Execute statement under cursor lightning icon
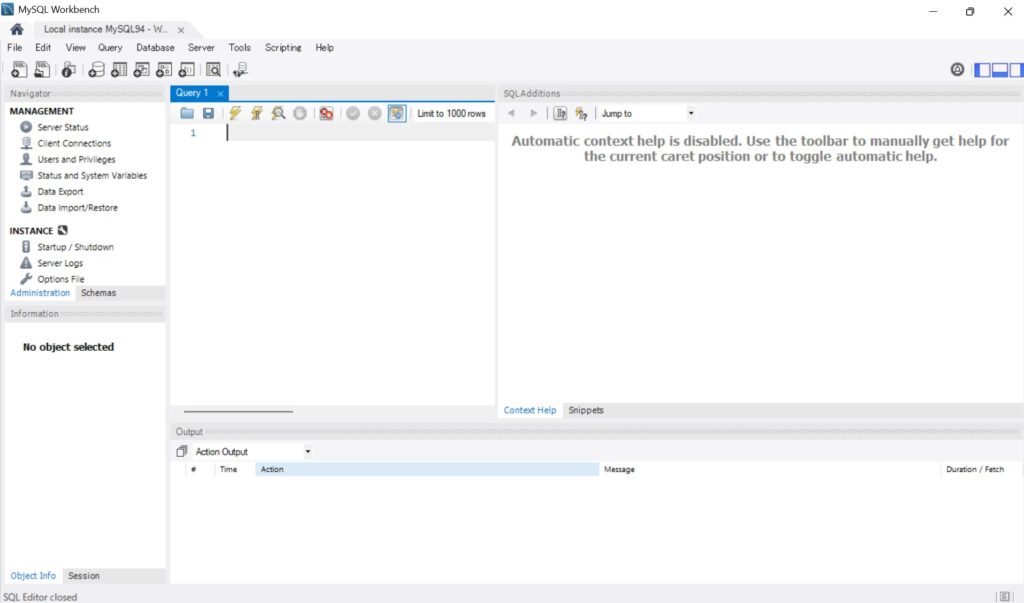Image resolution: width=1024 pixels, height=603 pixels. pyautogui.click(x=257, y=113)
